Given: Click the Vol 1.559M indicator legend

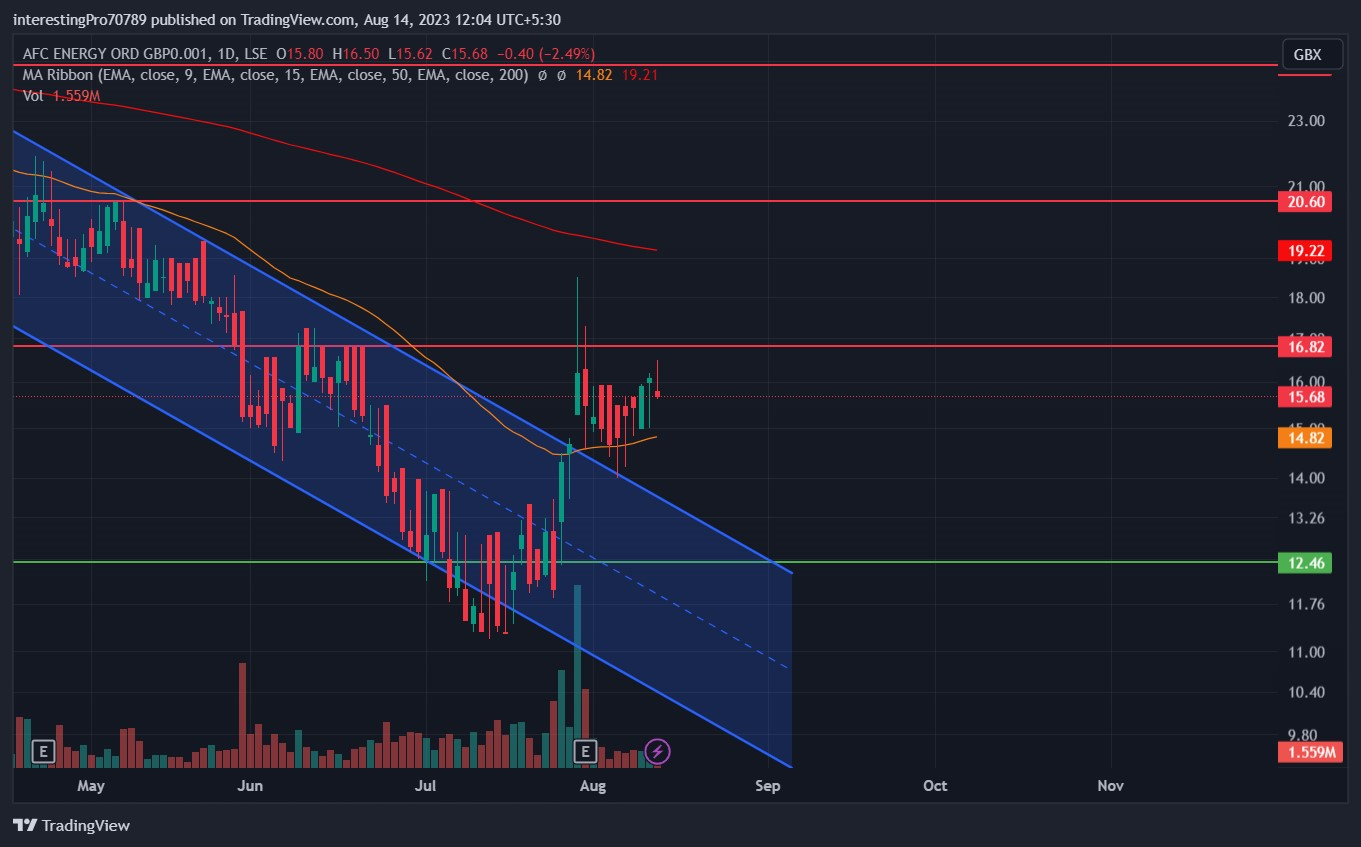Looking at the screenshot, I should (61, 96).
